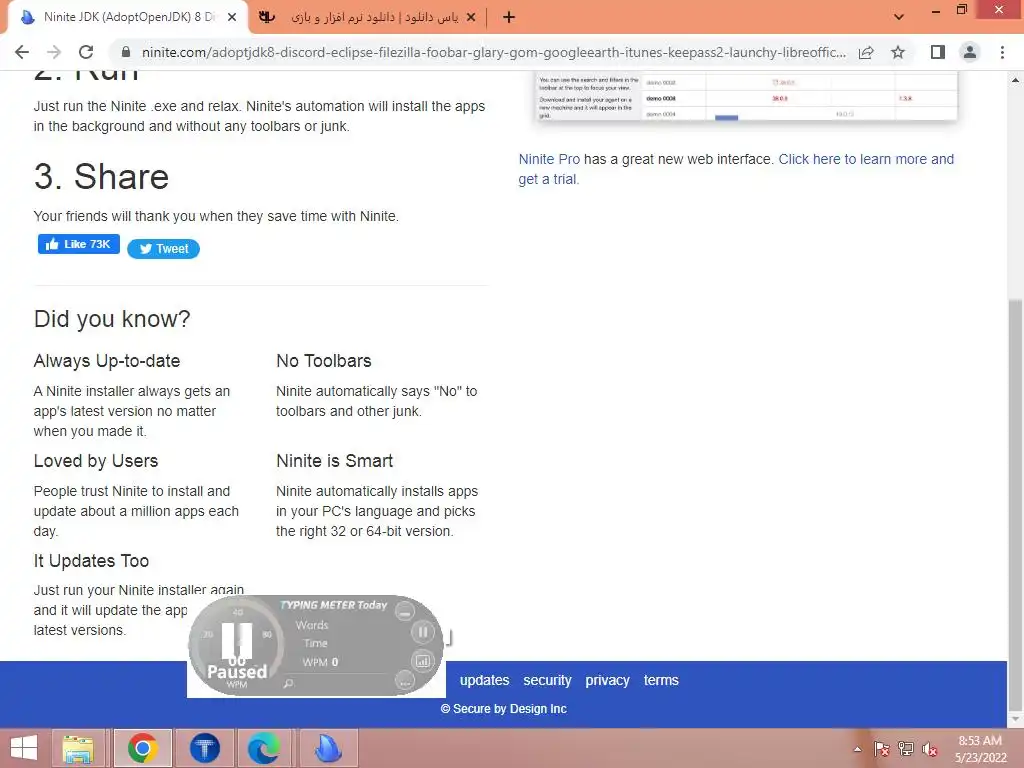Open the Windows Start menu
Screen dimensions: 1024x768
[24, 748]
